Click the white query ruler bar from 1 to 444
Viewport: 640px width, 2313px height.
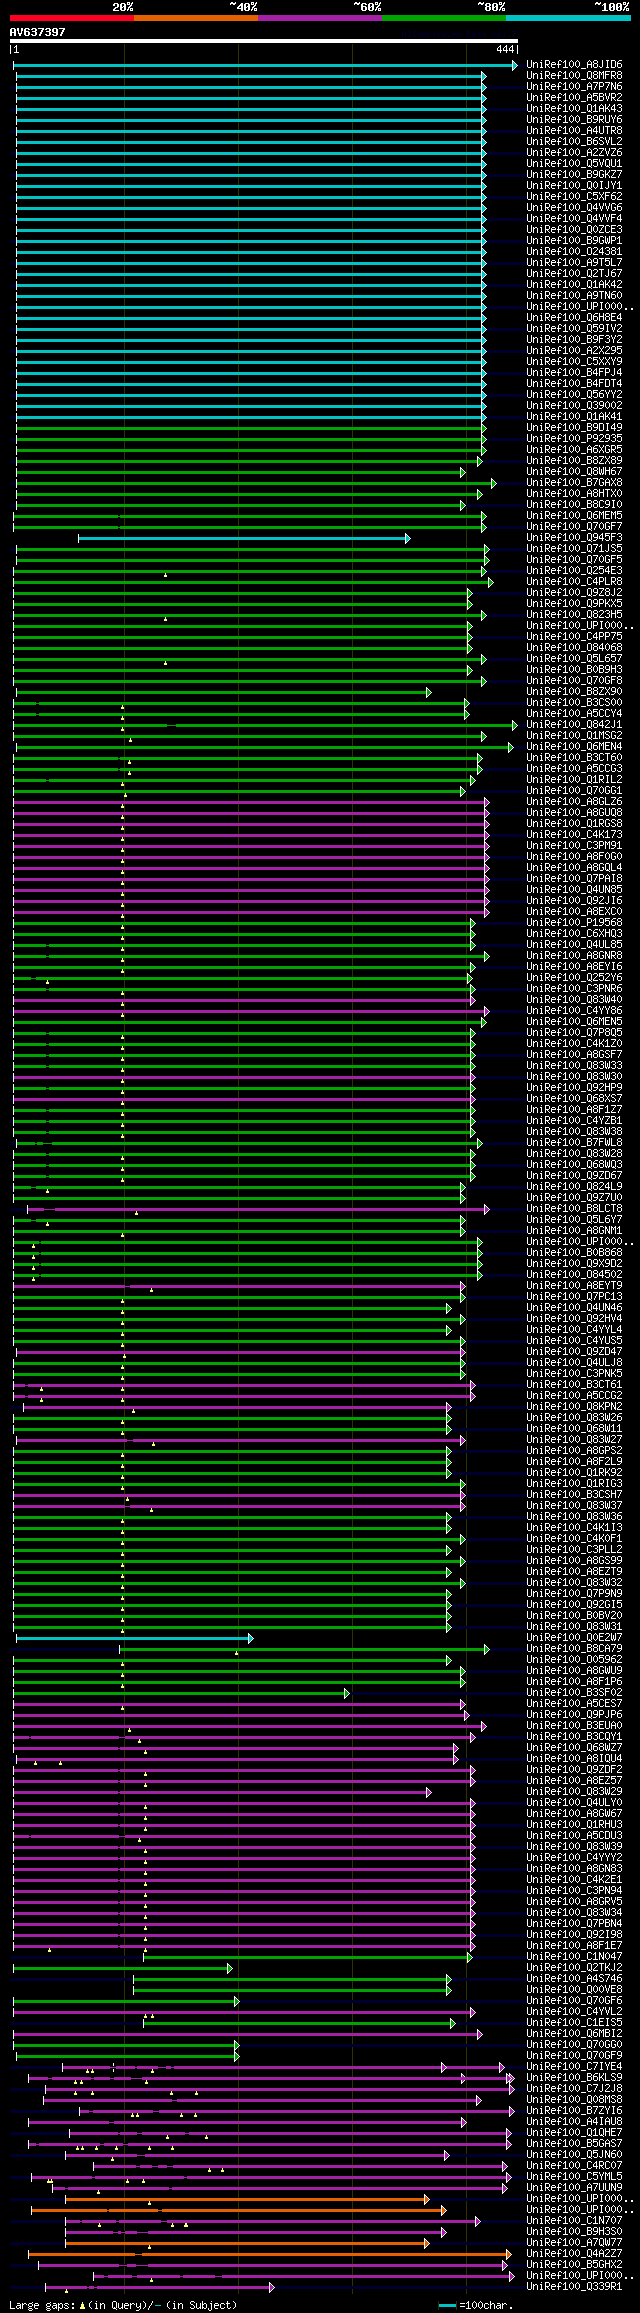point(263,42)
